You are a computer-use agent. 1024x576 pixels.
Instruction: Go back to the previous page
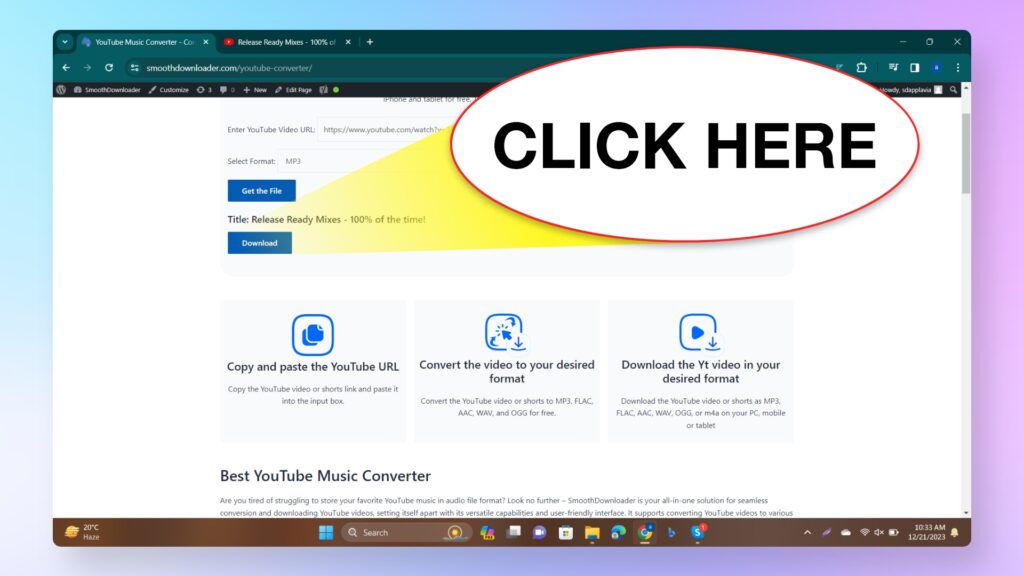point(66,68)
